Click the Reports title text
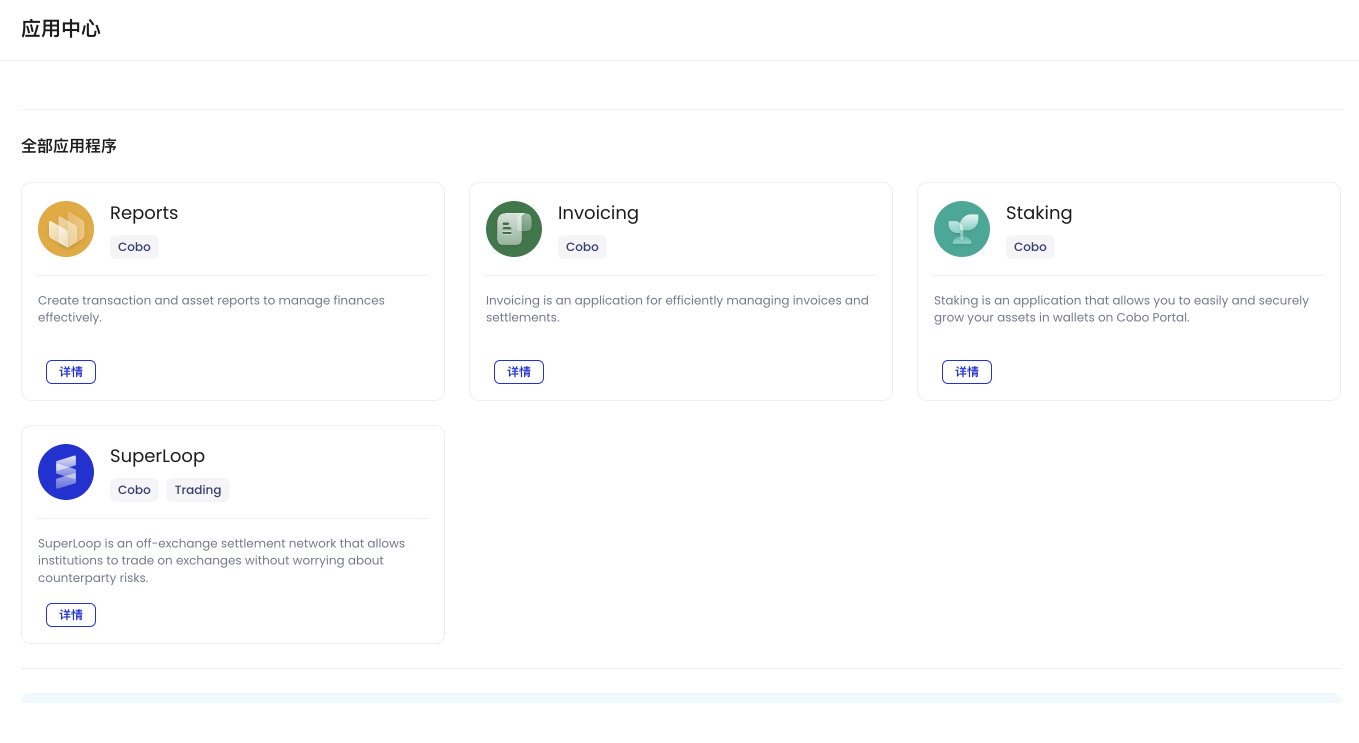 (144, 213)
